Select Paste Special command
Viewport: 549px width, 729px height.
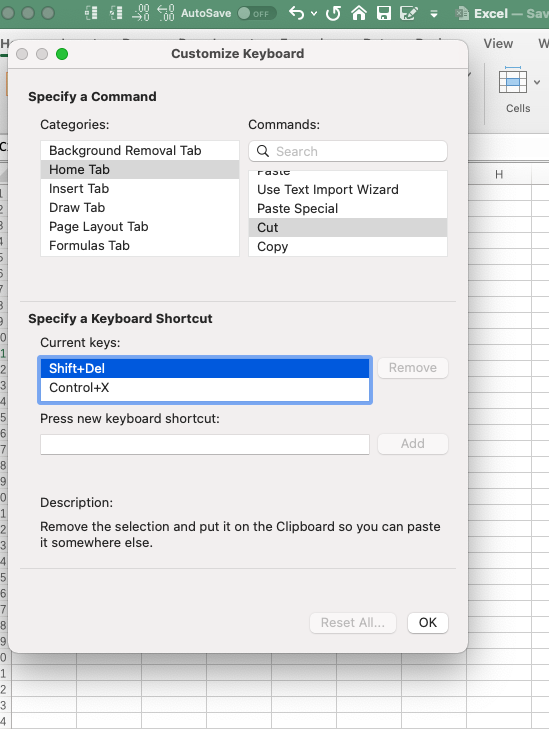click(x=348, y=209)
